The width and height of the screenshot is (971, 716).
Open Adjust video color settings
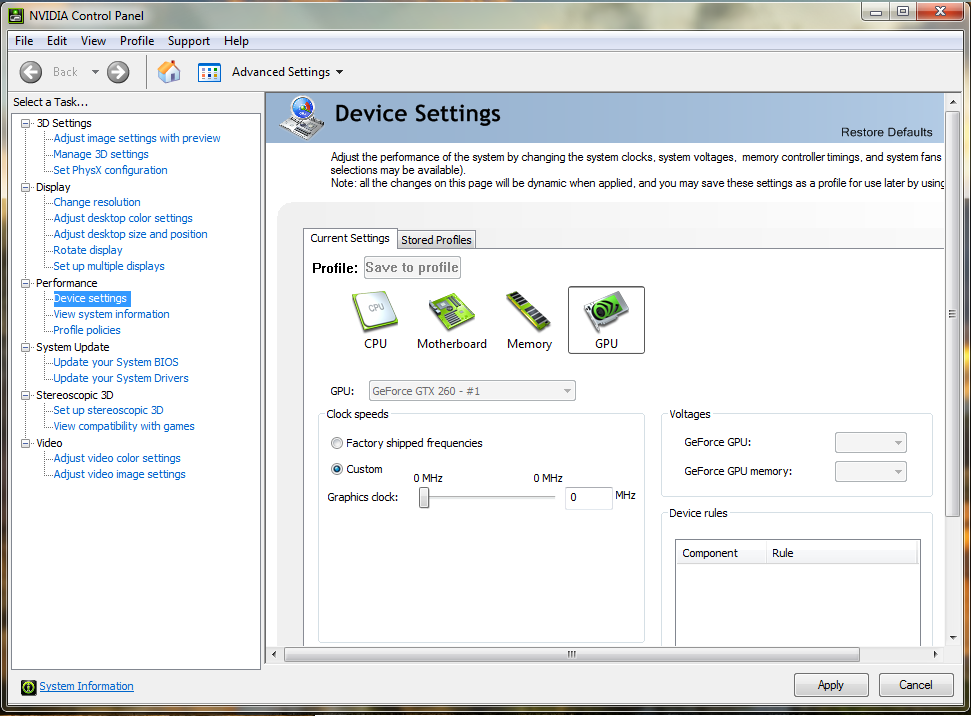[x=117, y=458]
